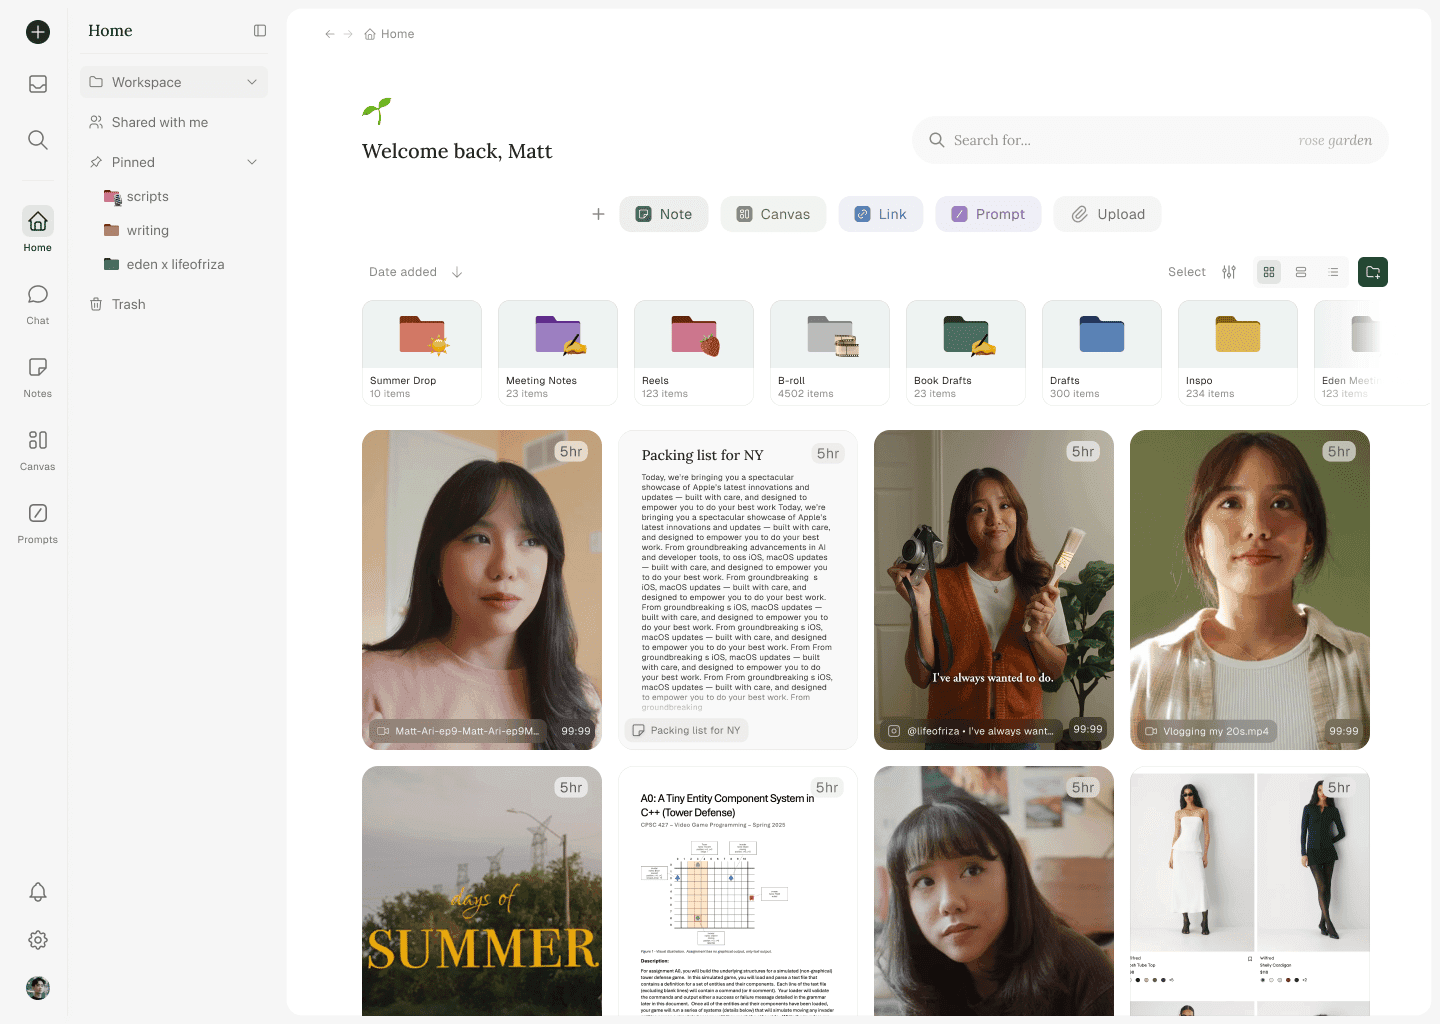Open the Meeting Notes folder
Viewport: 1440px width, 1024px height.
click(558, 353)
